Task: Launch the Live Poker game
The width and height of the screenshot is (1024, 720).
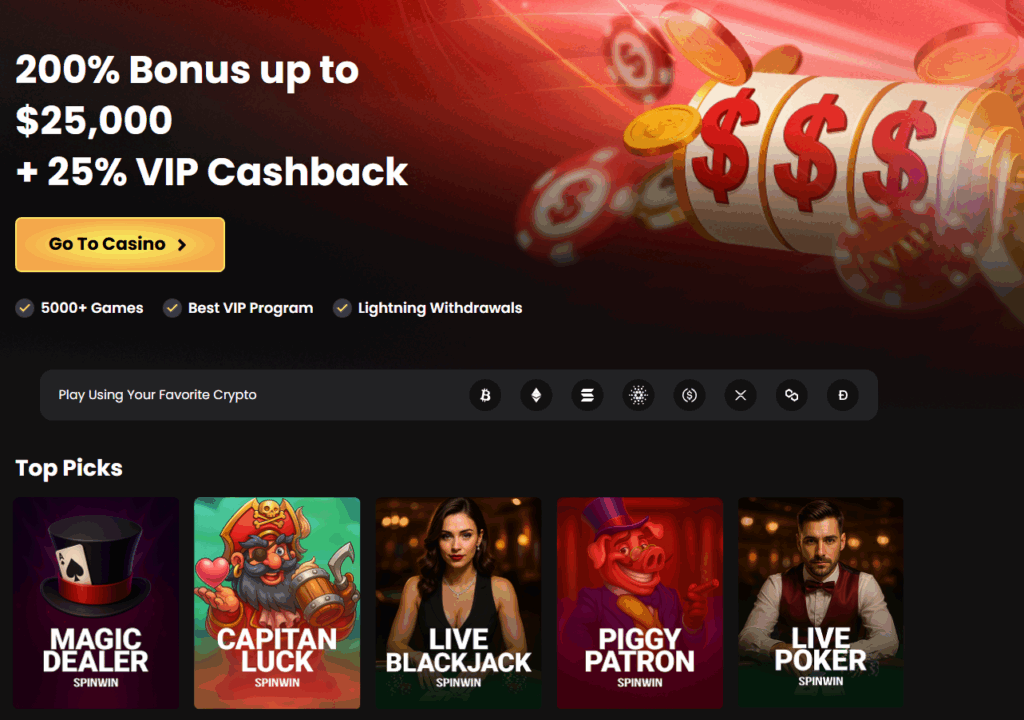Action: point(821,602)
